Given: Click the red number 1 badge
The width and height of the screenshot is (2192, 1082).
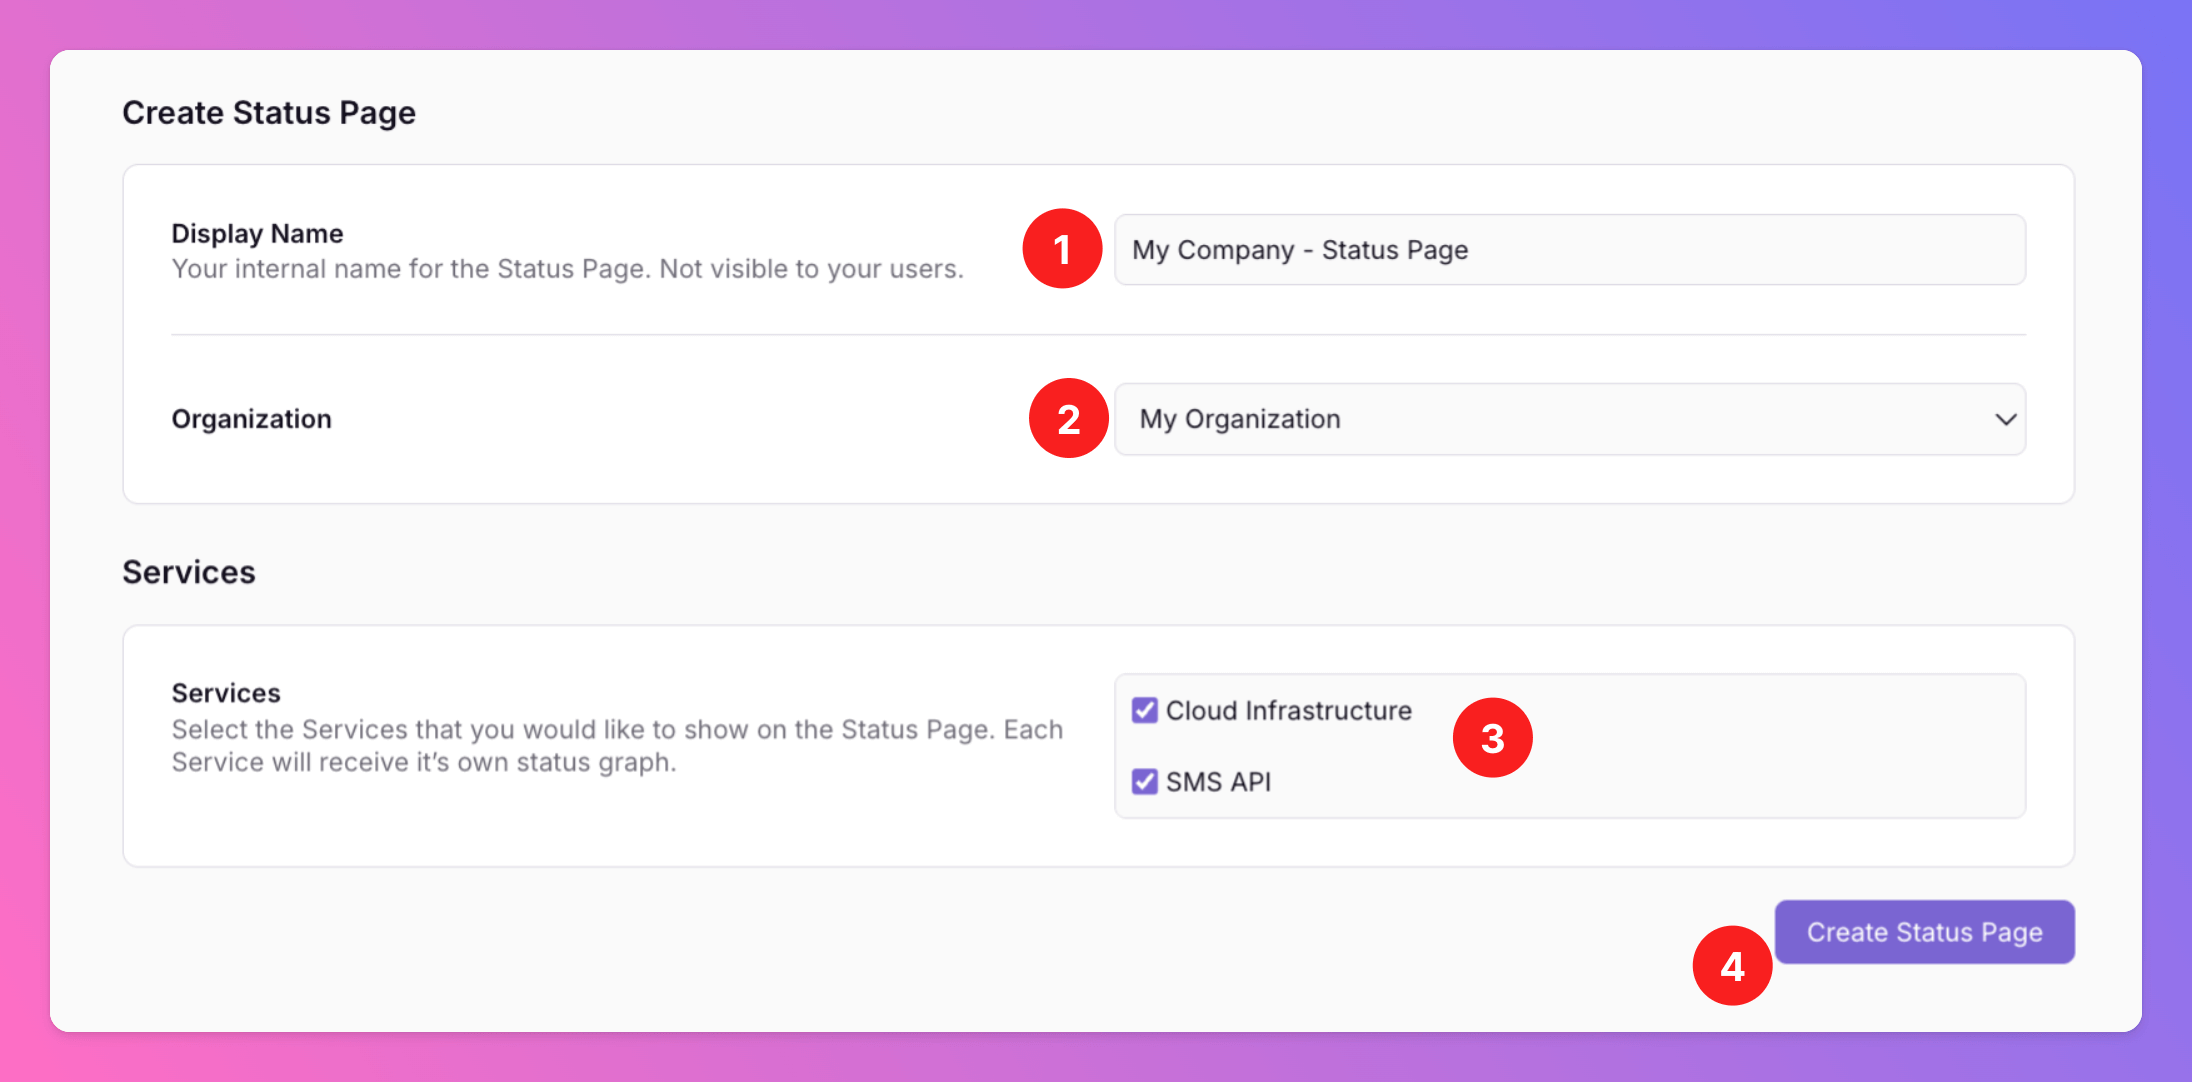Looking at the screenshot, I should tap(1062, 249).
